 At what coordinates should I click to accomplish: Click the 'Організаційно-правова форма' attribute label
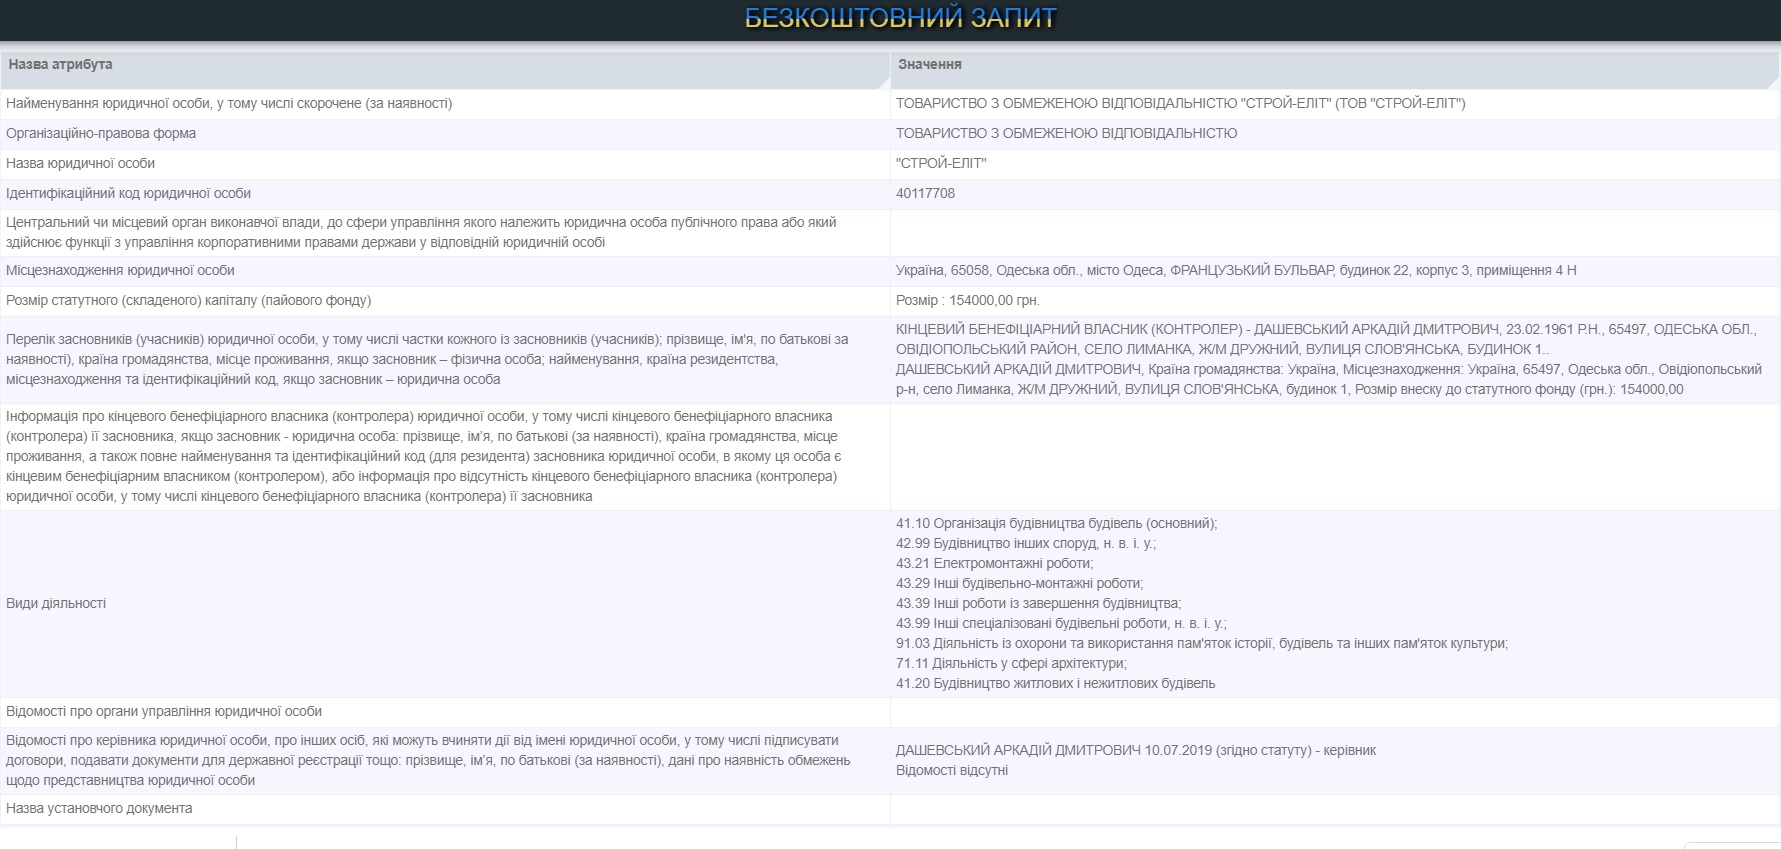coord(101,133)
